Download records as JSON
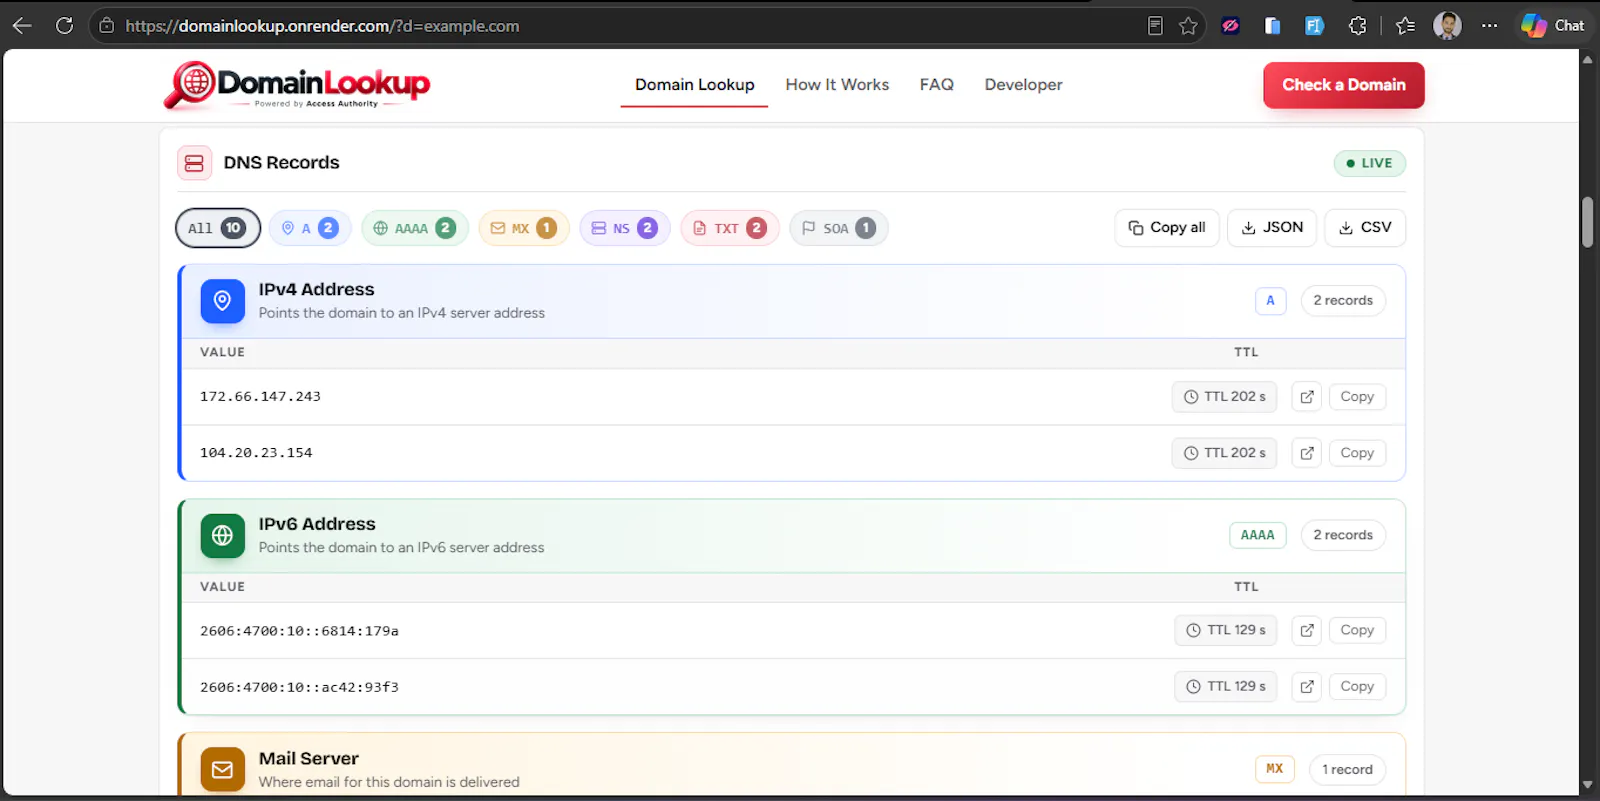1600x801 pixels. pos(1272,228)
